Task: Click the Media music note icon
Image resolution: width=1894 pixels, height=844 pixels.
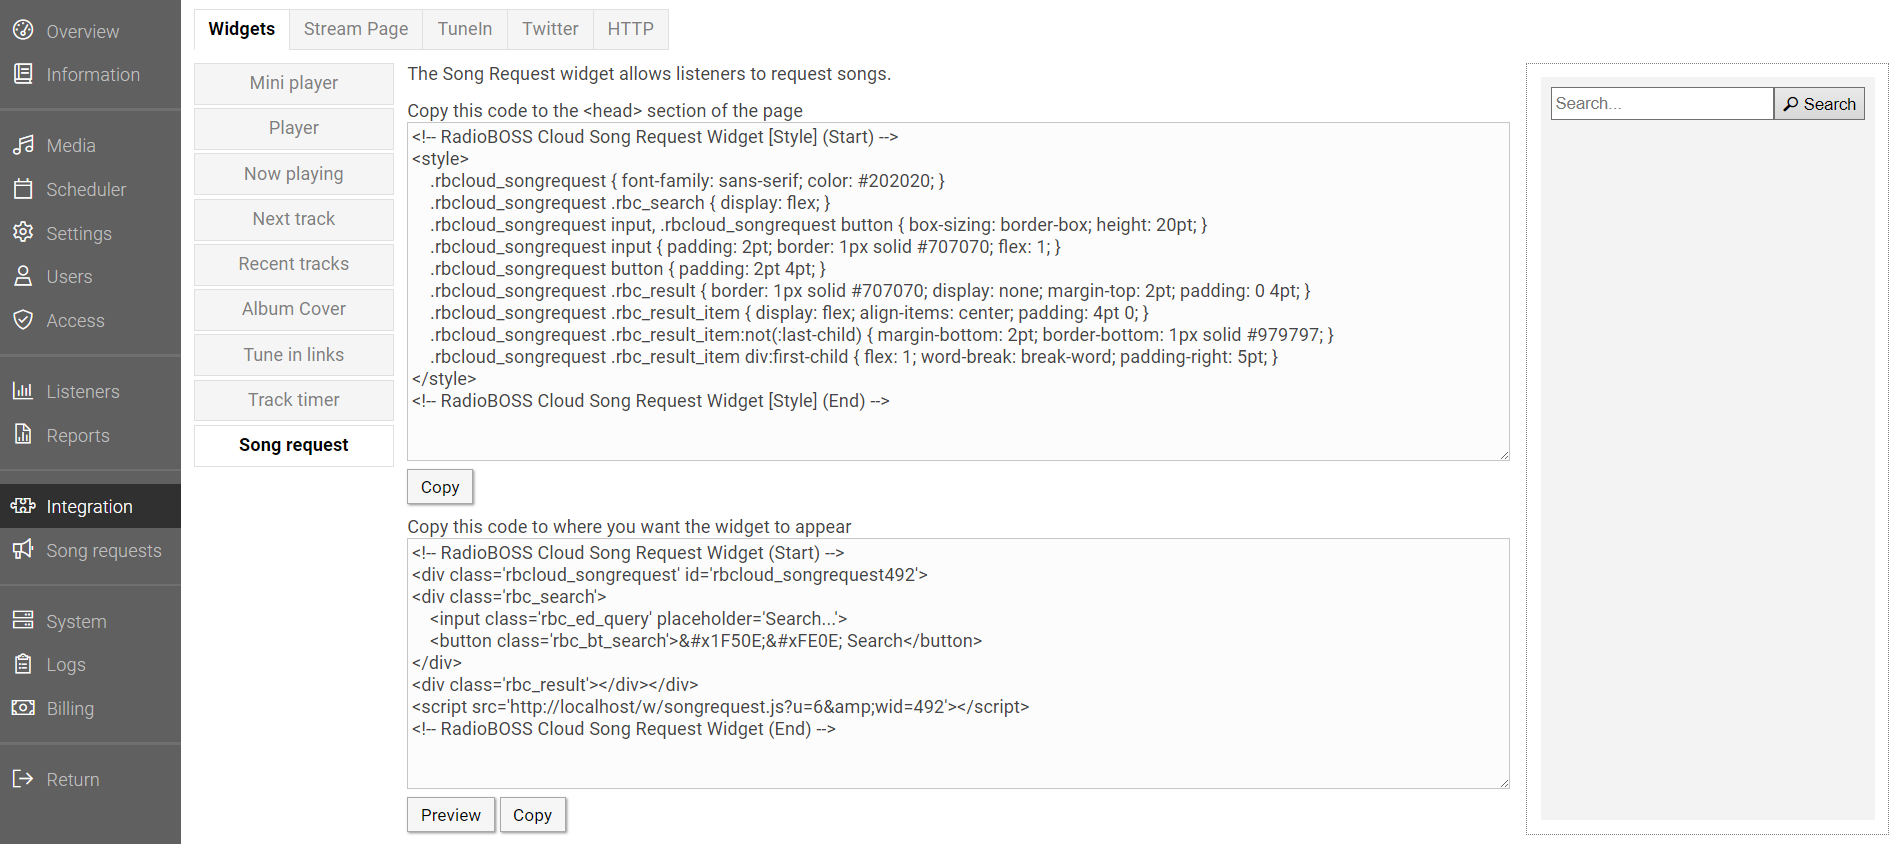Action: [x=23, y=145]
